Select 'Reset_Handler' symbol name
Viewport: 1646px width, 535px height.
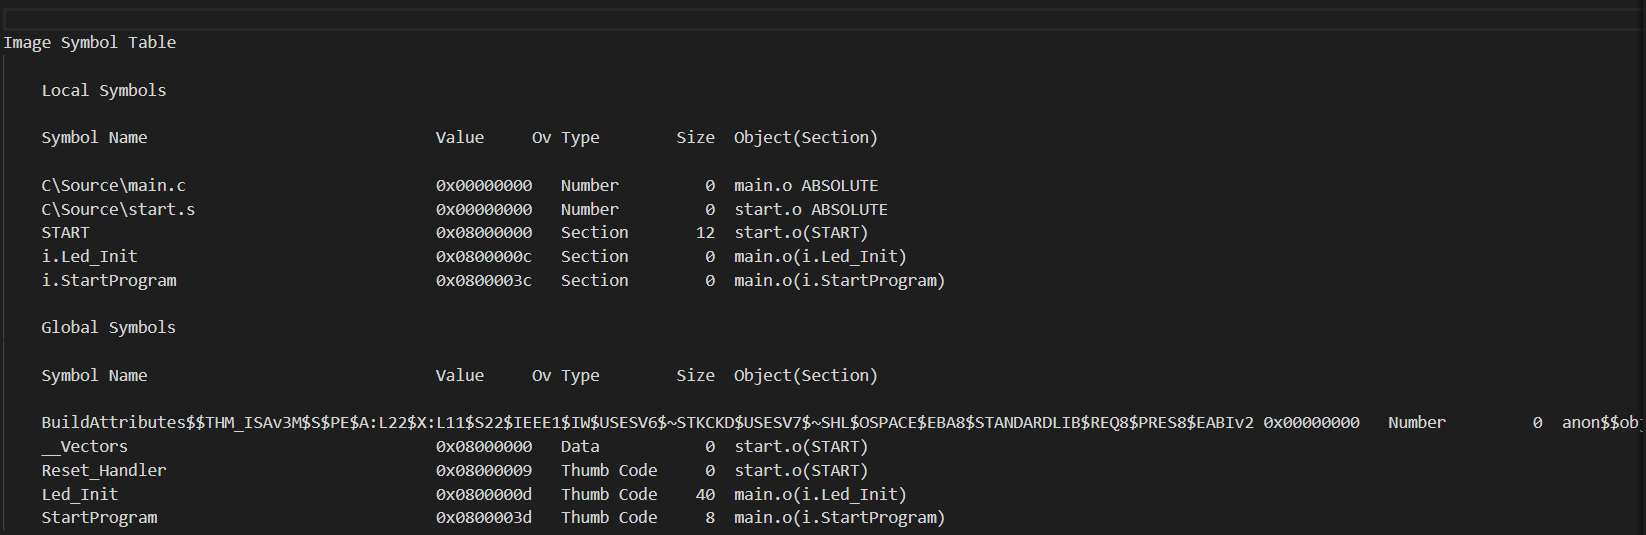[104, 470]
